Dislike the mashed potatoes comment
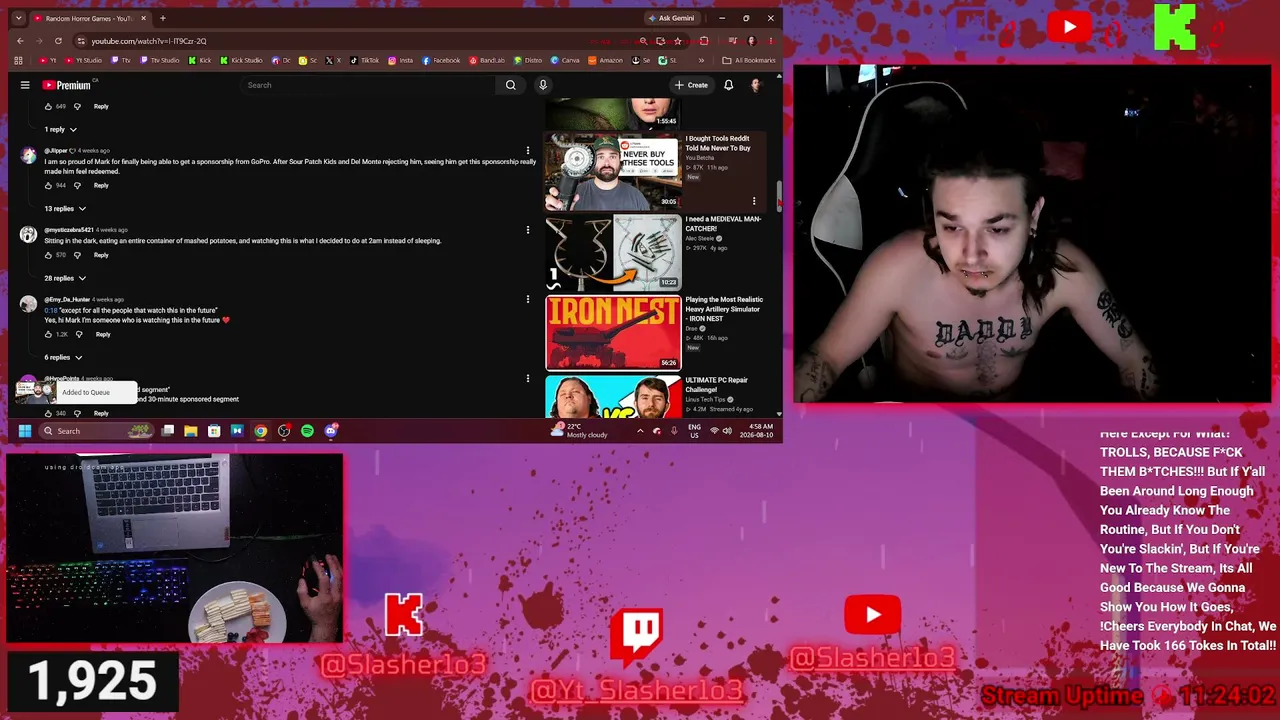Viewport: 1280px width, 720px height. (77, 255)
